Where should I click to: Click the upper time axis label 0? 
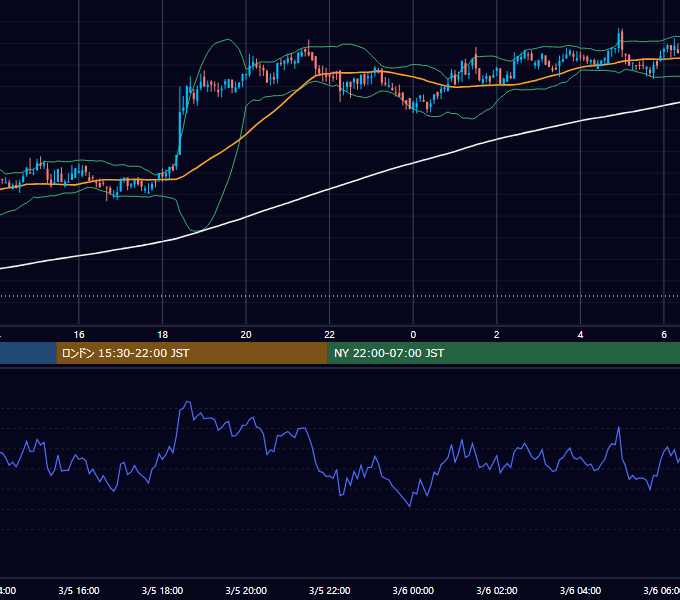coord(413,335)
